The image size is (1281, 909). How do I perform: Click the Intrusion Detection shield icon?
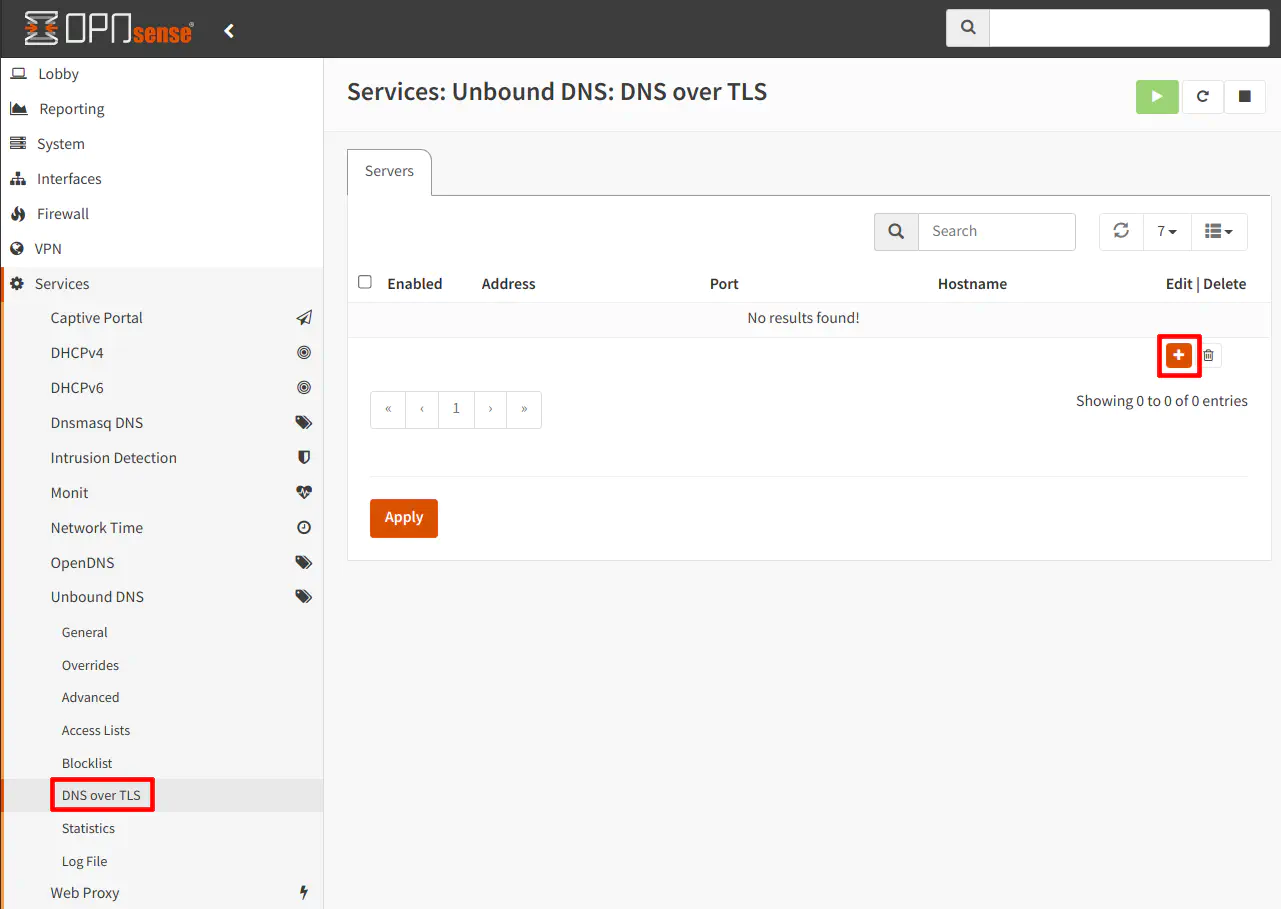[x=304, y=457]
